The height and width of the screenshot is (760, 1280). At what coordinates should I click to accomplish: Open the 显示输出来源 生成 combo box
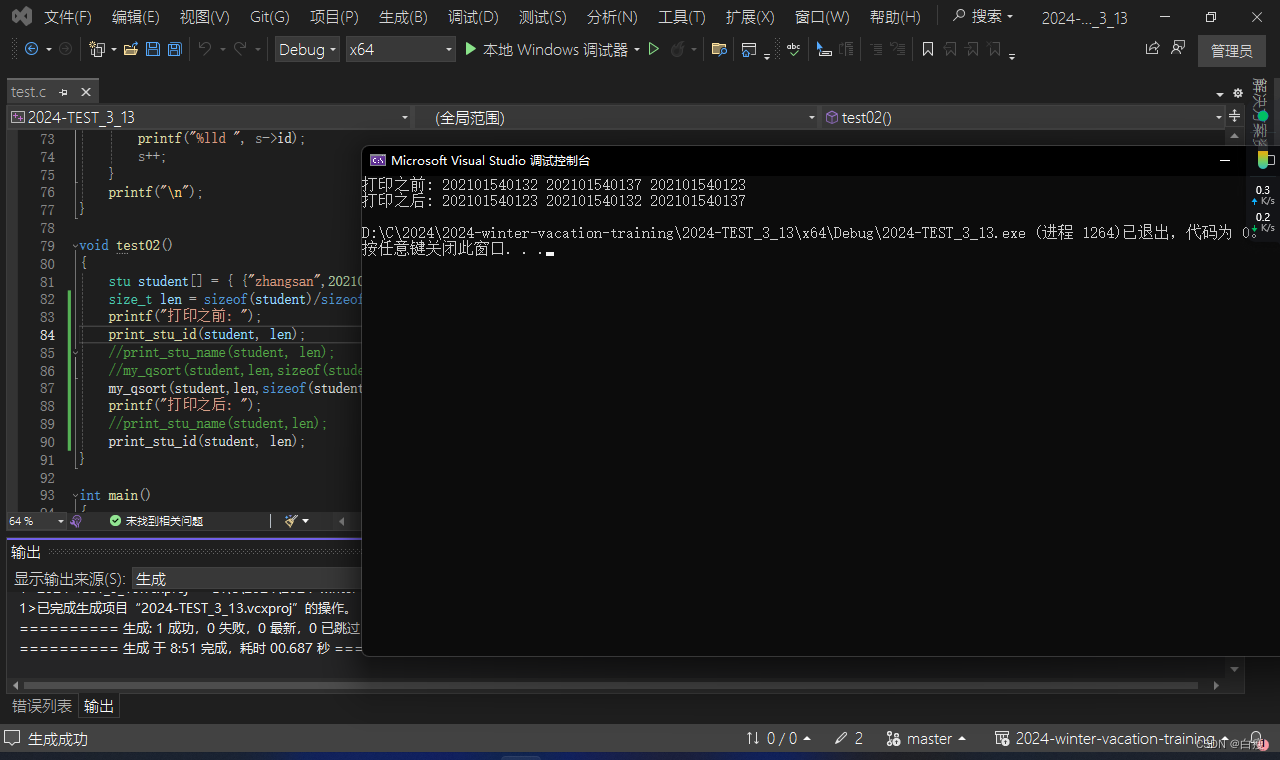pos(246,579)
